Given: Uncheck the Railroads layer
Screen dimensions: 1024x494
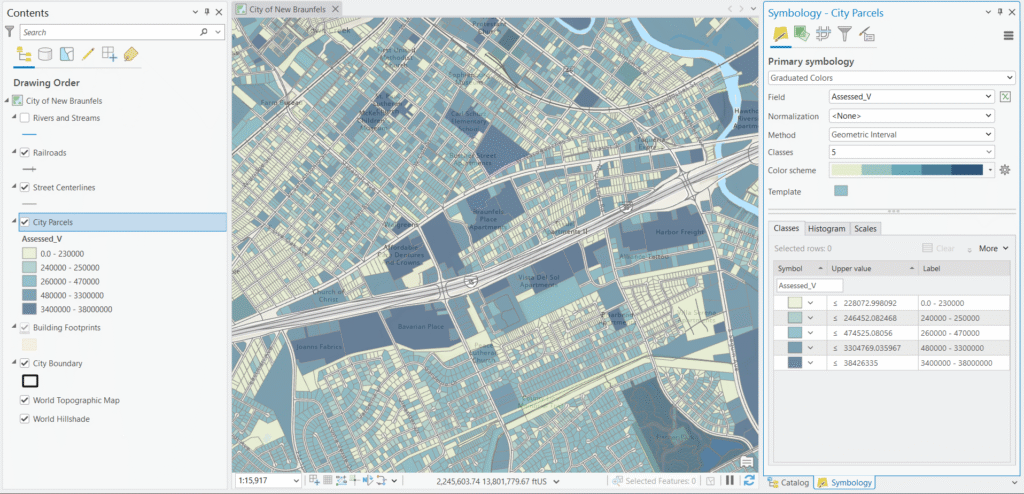Looking at the screenshot, I should point(25,153).
